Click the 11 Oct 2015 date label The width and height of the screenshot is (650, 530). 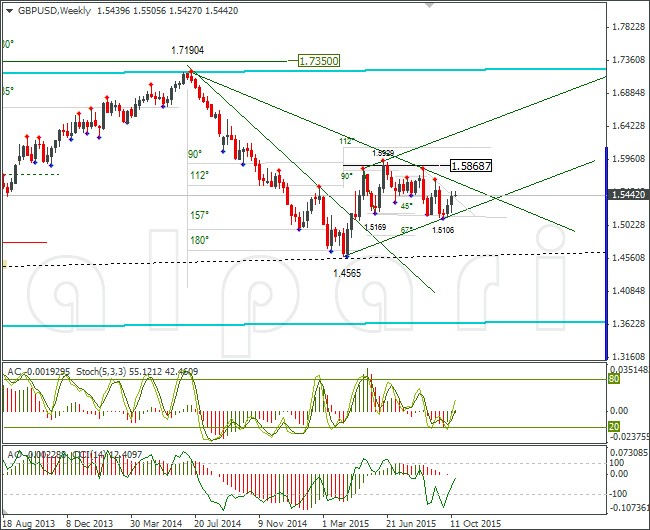tap(476, 523)
